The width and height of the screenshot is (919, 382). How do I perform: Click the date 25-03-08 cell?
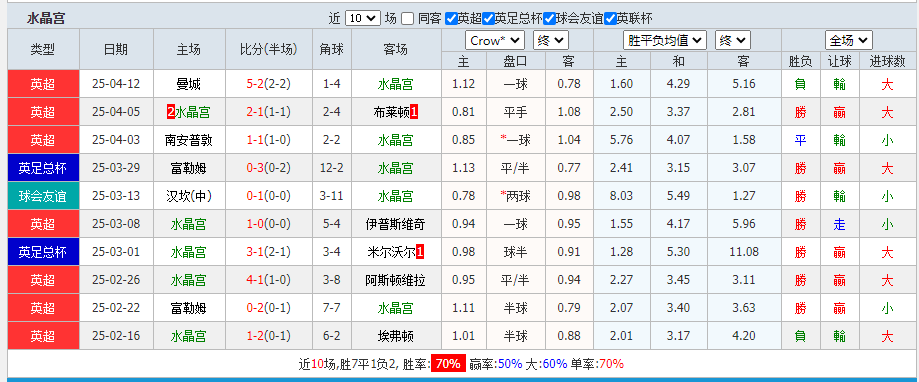pyautogui.click(x=116, y=224)
